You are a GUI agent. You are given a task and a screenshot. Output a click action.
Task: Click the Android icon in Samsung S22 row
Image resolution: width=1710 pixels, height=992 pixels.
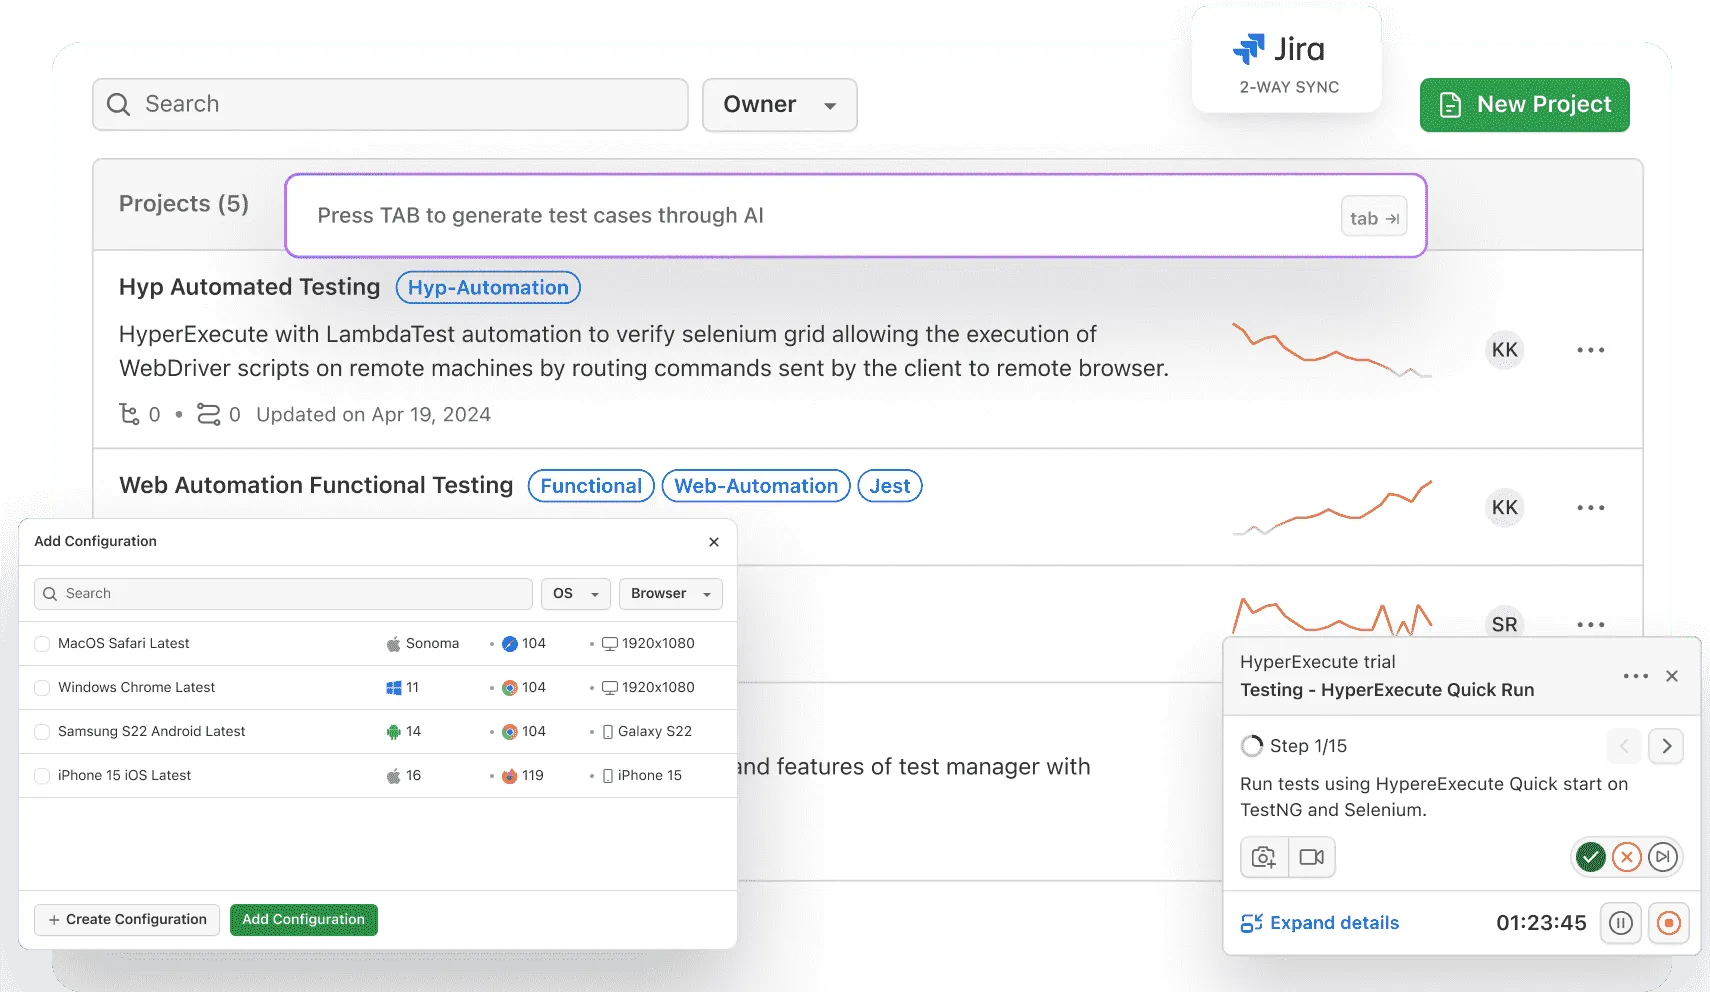[x=394, y=732]
